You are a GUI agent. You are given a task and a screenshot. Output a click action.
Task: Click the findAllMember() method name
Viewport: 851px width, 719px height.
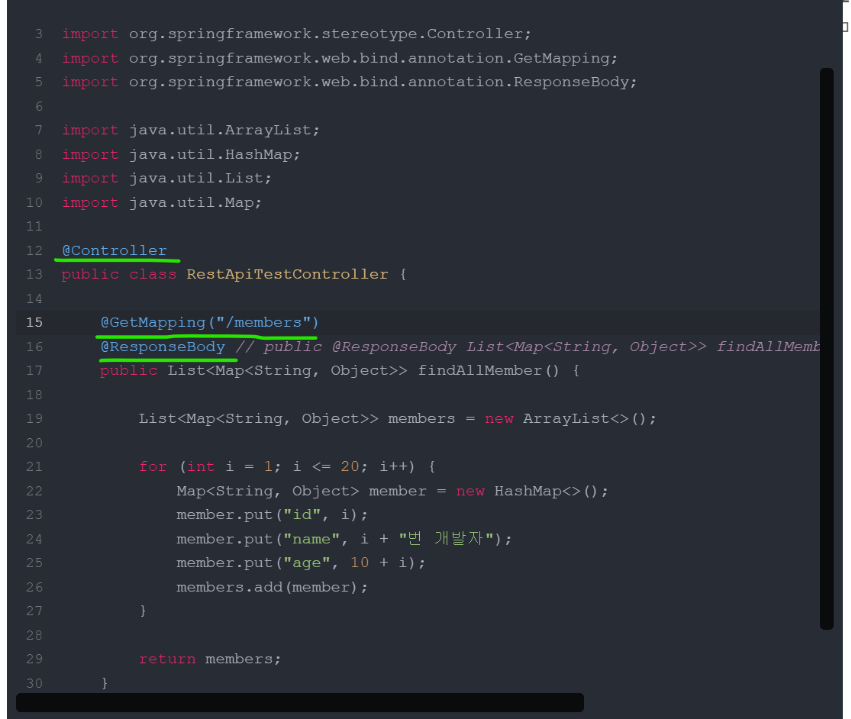pyautogui.click(x=488, y=371)
